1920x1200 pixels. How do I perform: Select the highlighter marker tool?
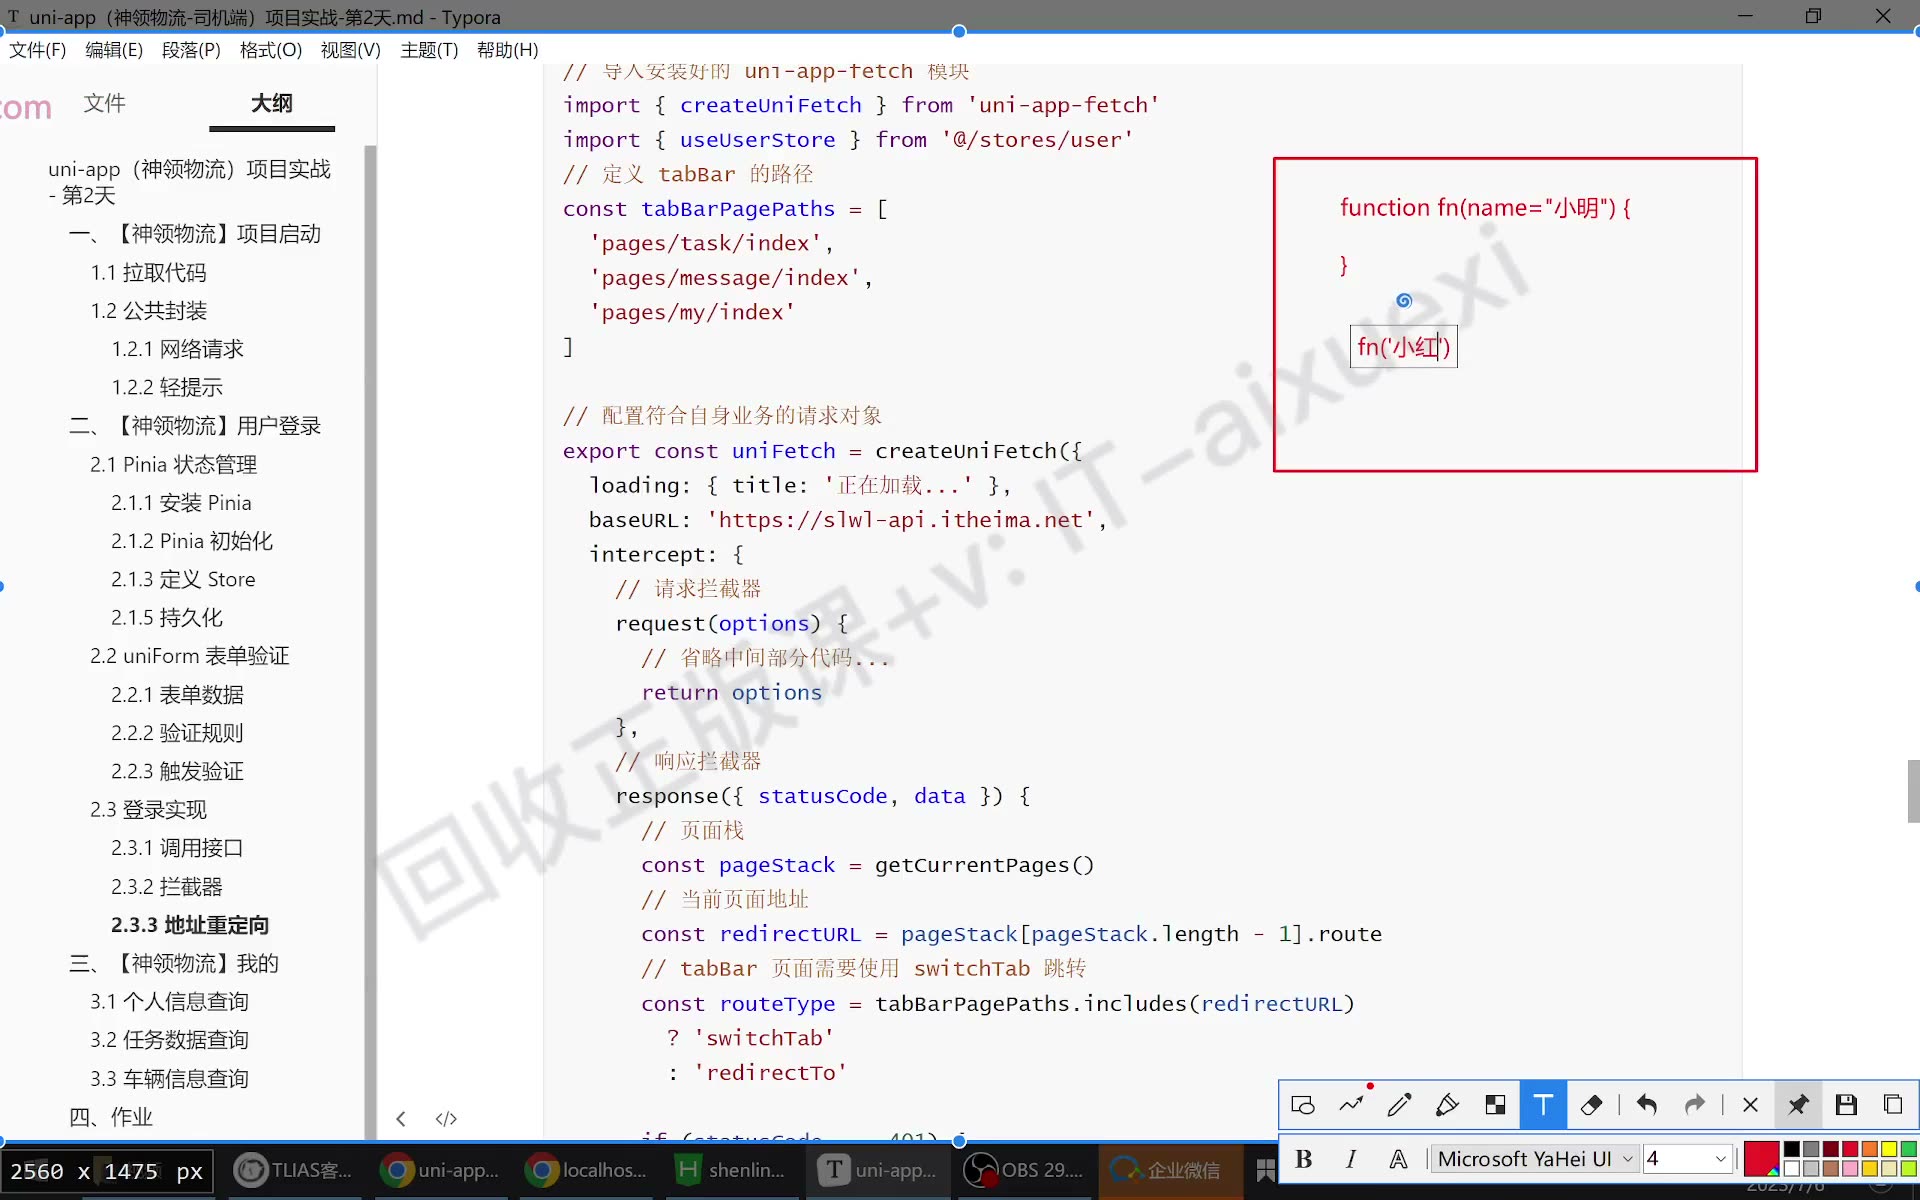pyautogui.click(x=1447, y=1105)
